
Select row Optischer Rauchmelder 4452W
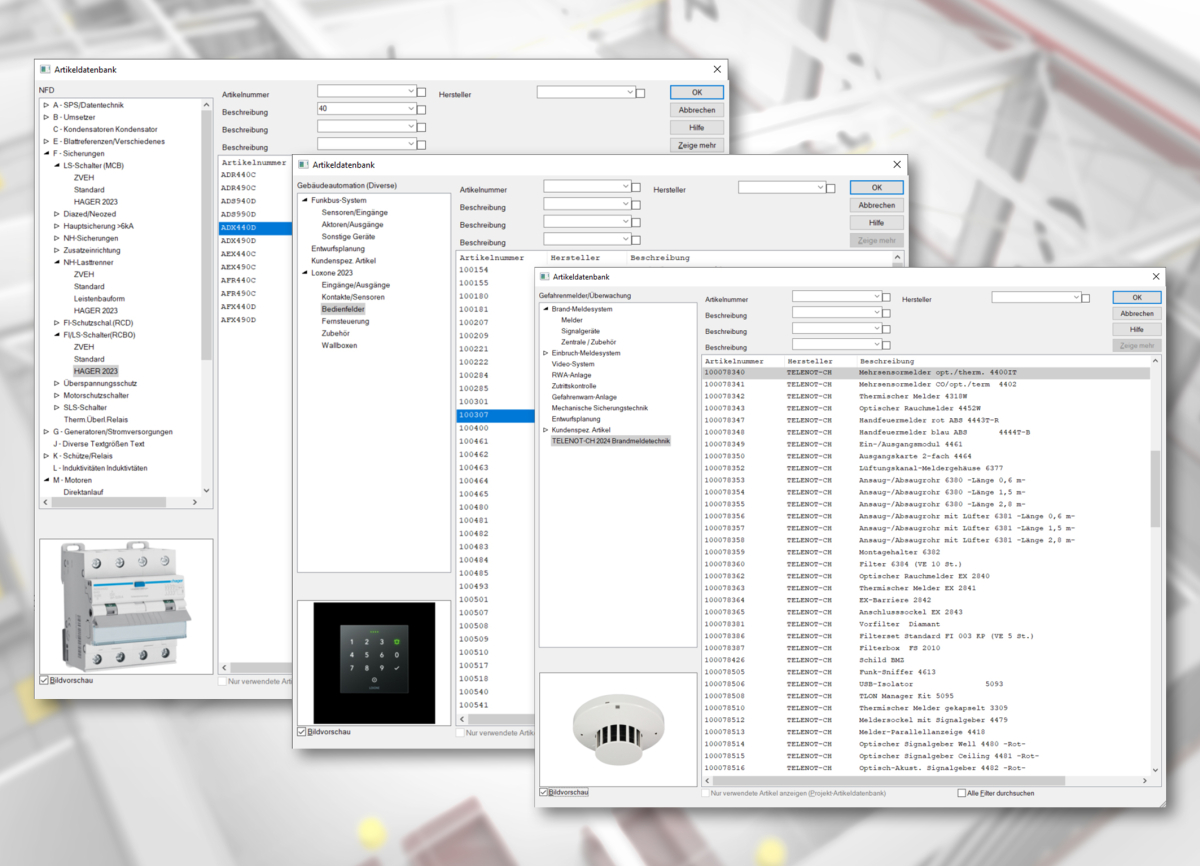925,408
